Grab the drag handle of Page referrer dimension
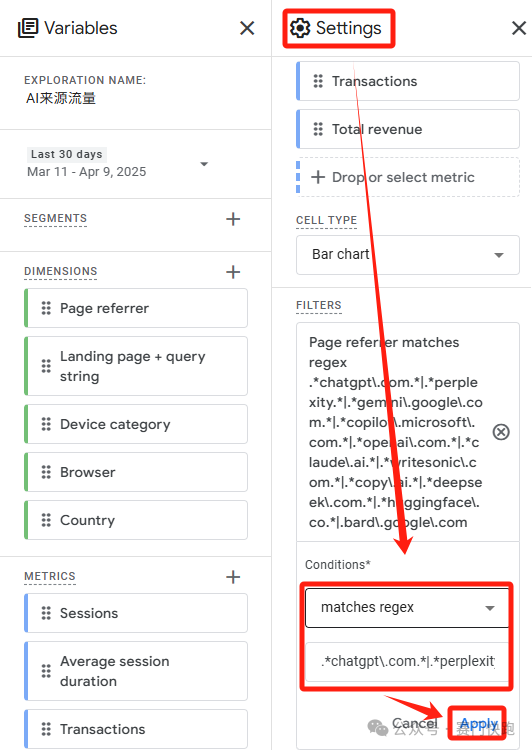Screen dimensions: 532x750 46,308
